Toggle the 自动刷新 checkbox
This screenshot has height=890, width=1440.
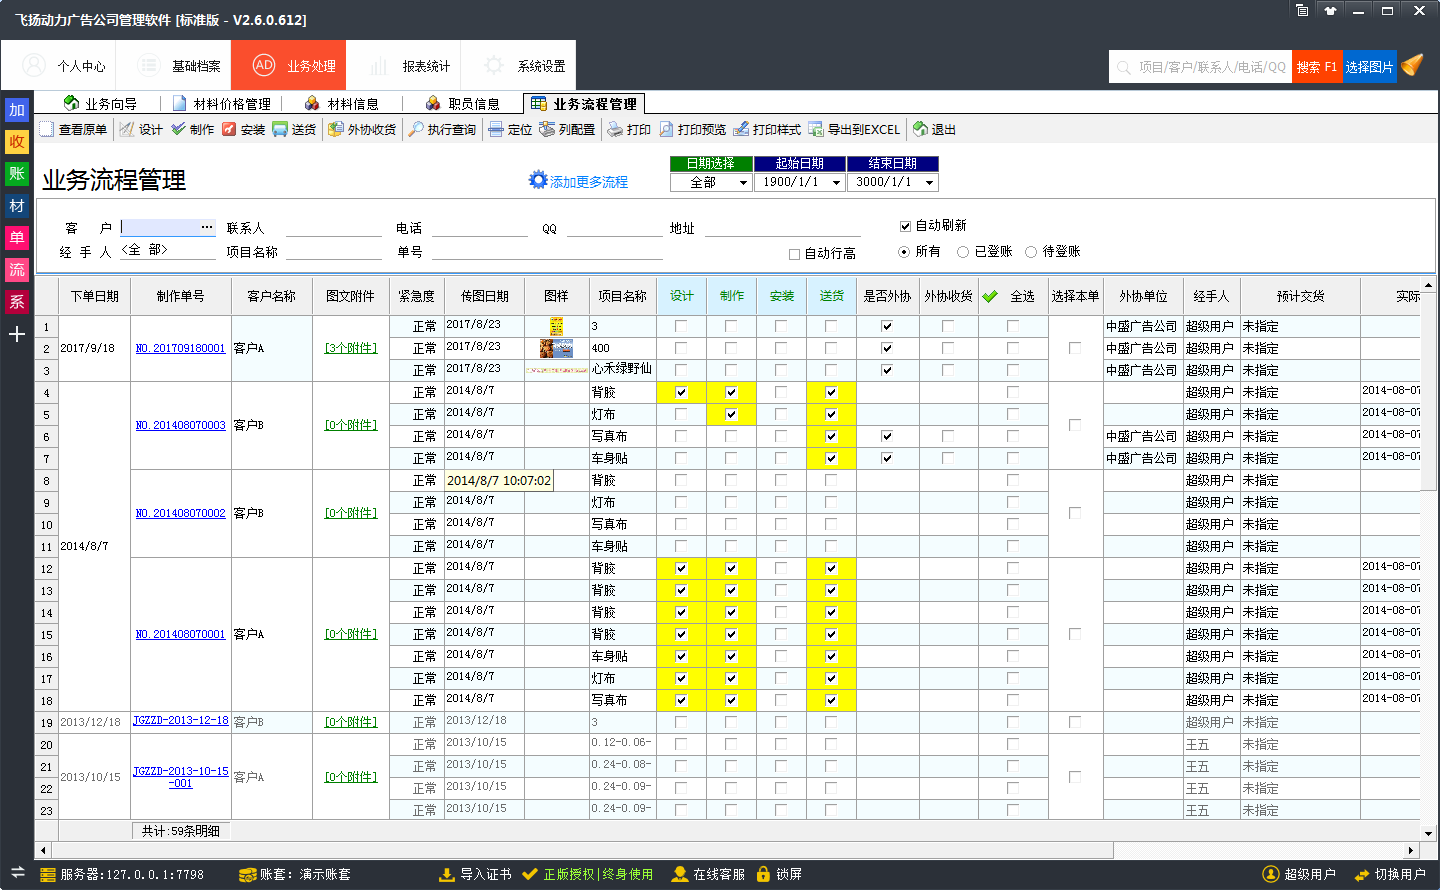(905, 226)
